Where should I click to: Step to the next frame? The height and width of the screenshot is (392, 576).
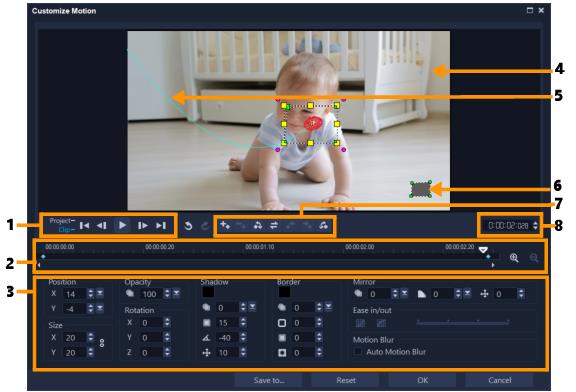click(143, 225)
